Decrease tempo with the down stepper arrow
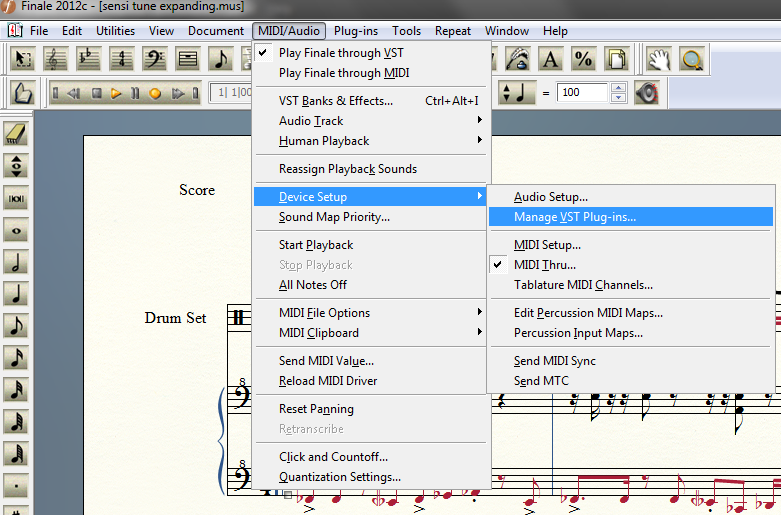The image size is (781, 515). pos(618,98)
